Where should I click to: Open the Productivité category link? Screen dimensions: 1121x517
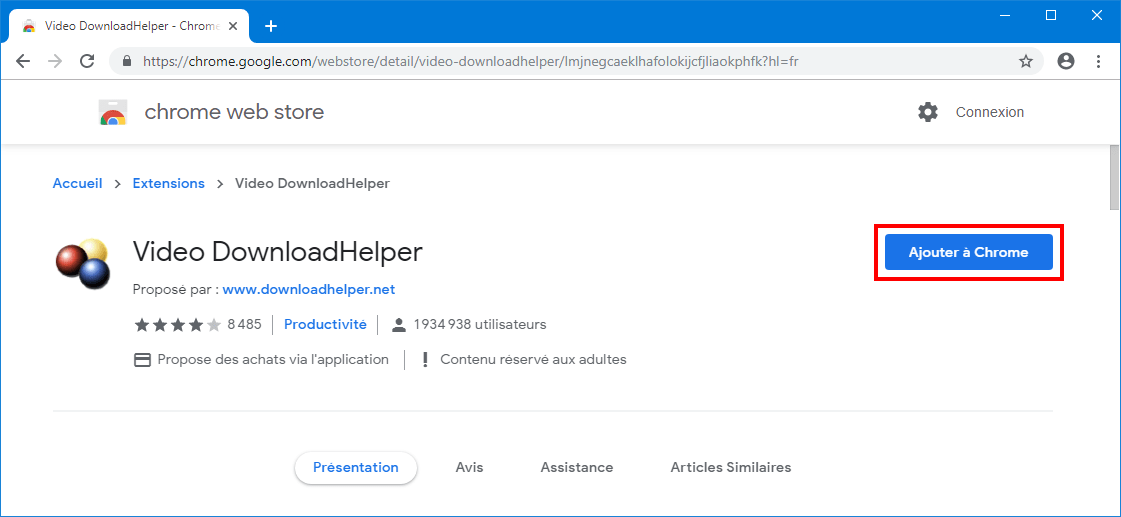click(325, 325)
